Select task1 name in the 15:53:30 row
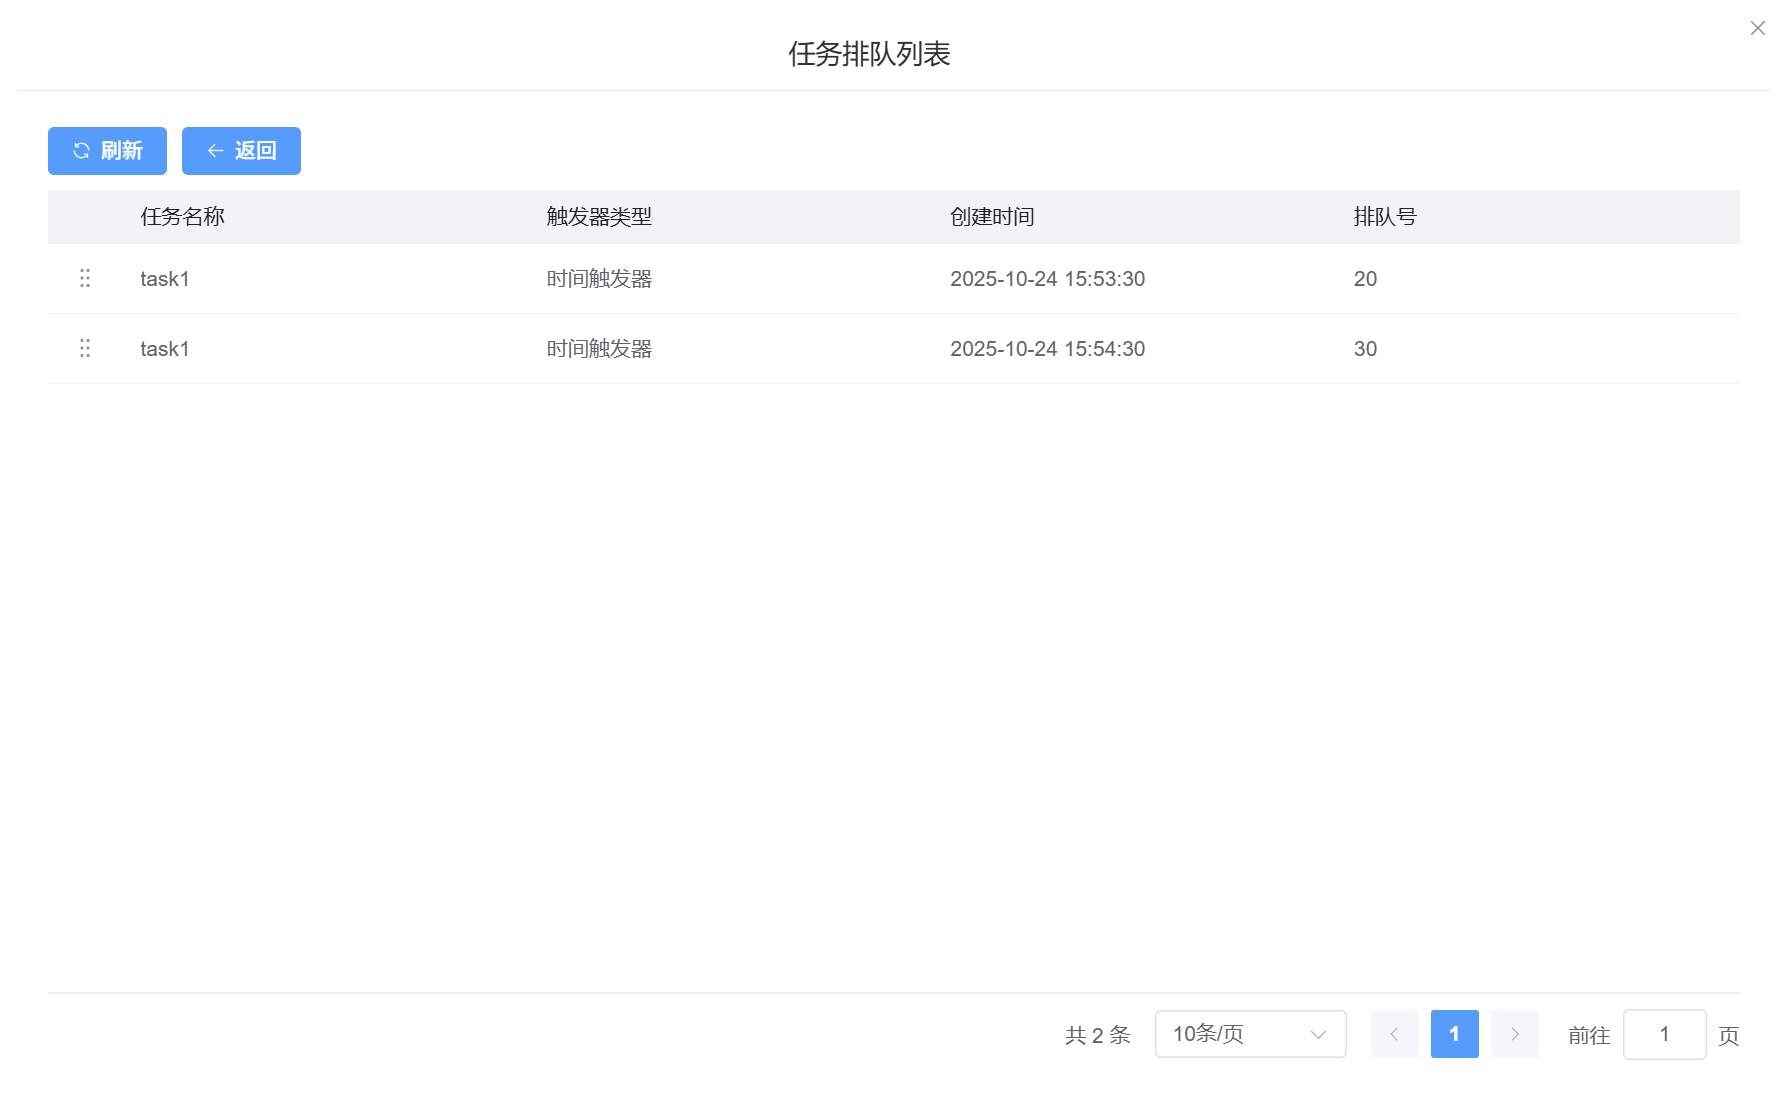 [x=165, y=279]
